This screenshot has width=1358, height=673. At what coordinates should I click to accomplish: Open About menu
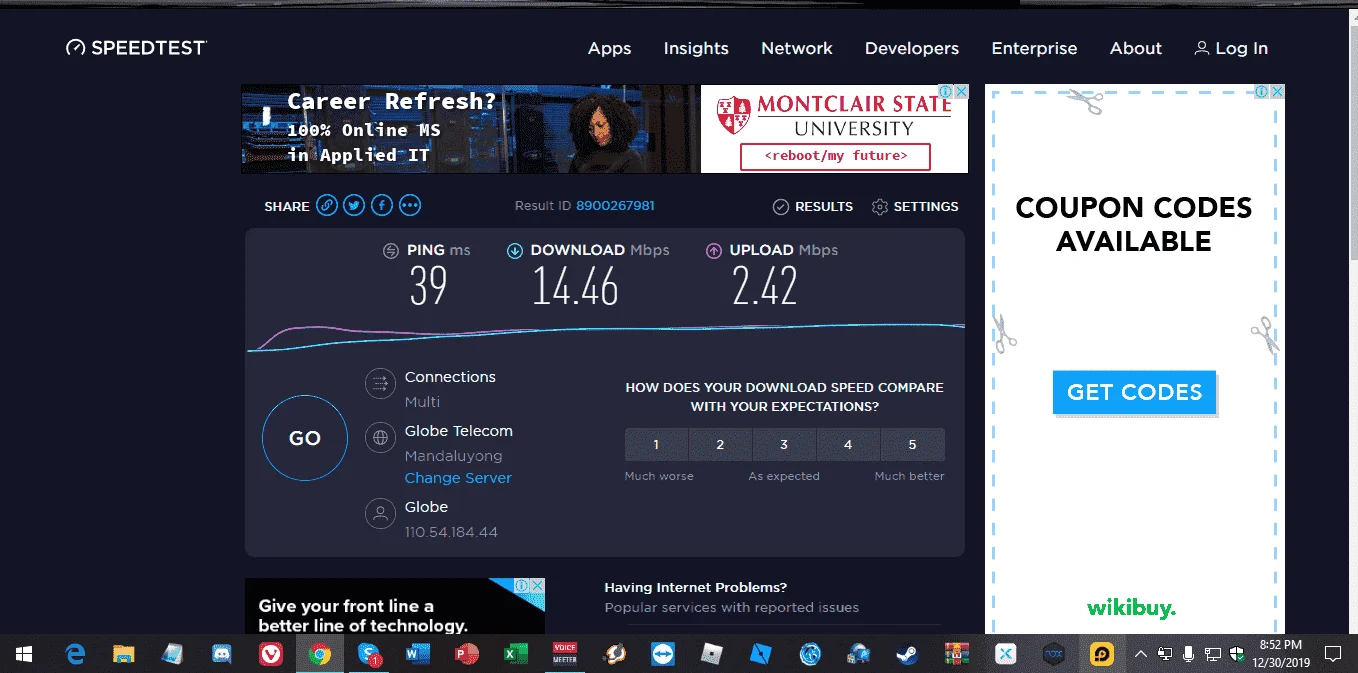coord(1136,48)
